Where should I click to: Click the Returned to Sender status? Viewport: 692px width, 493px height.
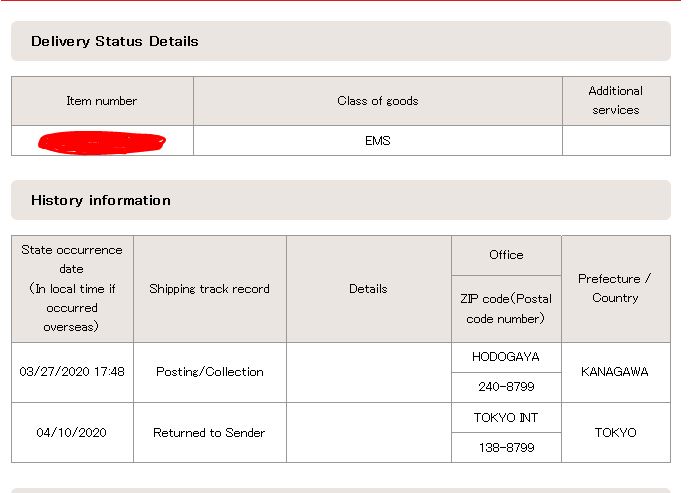coord(210,433)
